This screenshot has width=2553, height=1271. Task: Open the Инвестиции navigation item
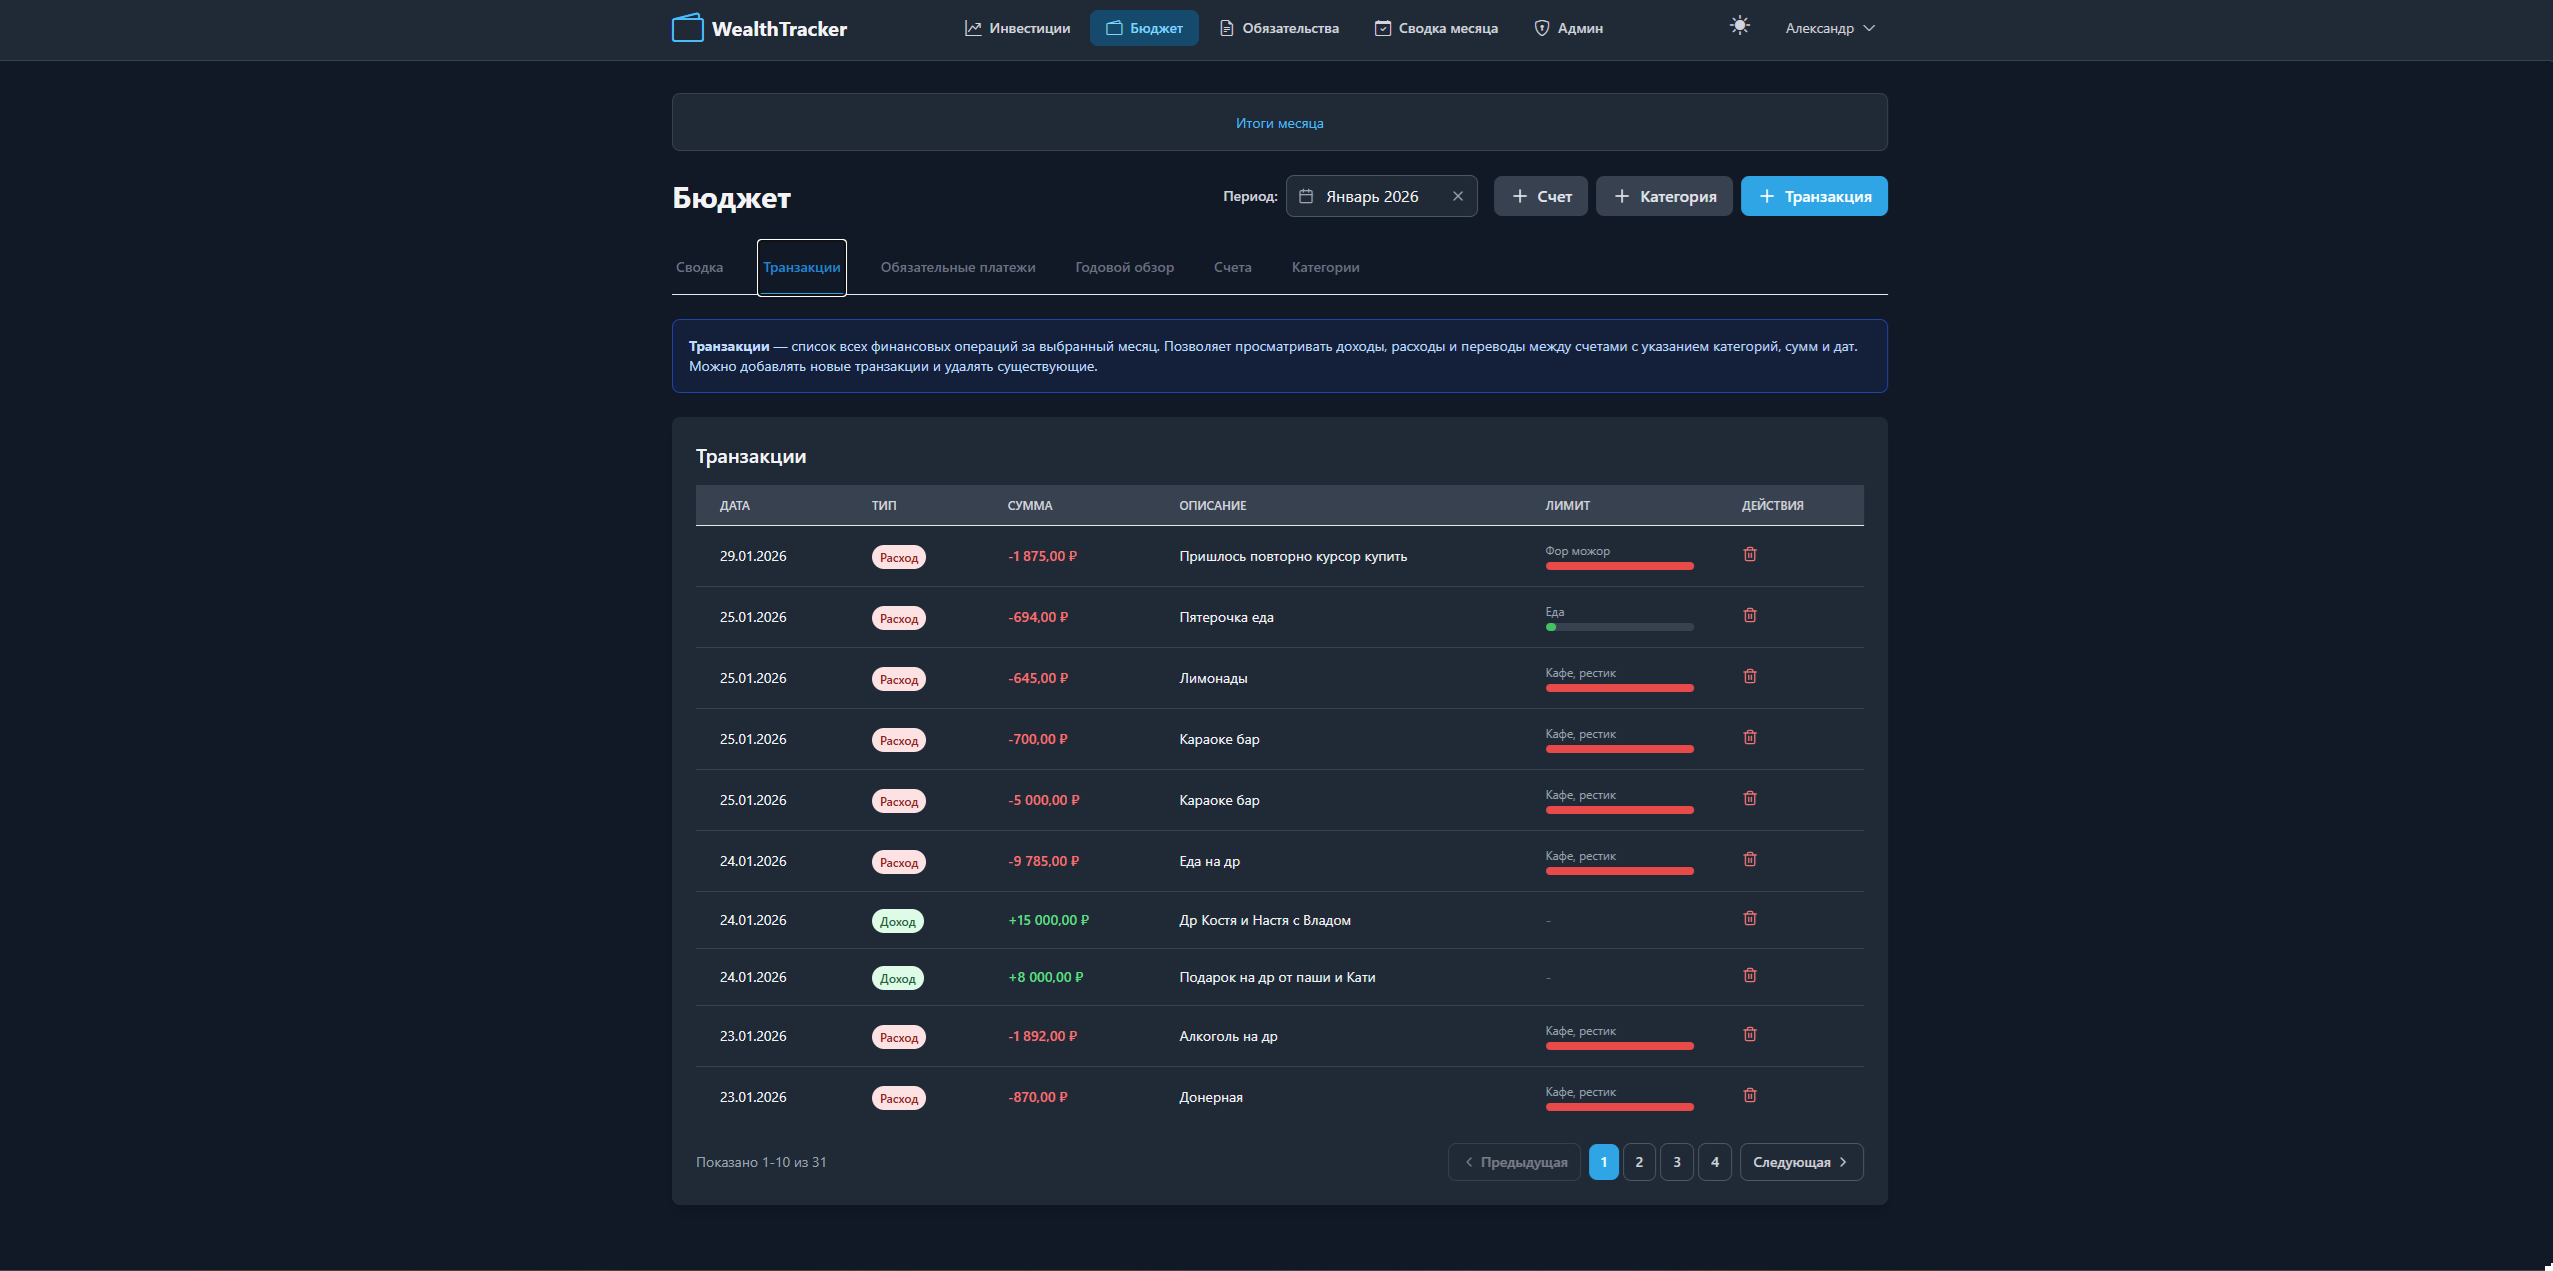click(x=1017, y=28)
